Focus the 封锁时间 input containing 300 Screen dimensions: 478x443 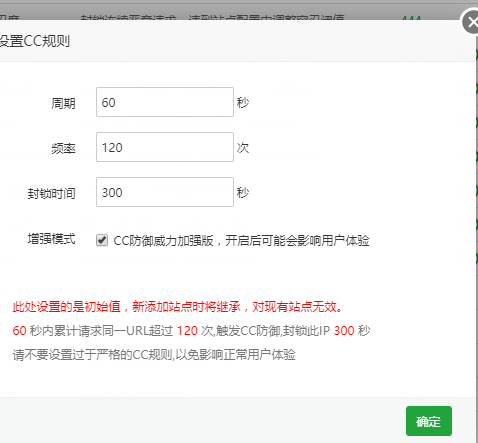[x=165, y=192]
